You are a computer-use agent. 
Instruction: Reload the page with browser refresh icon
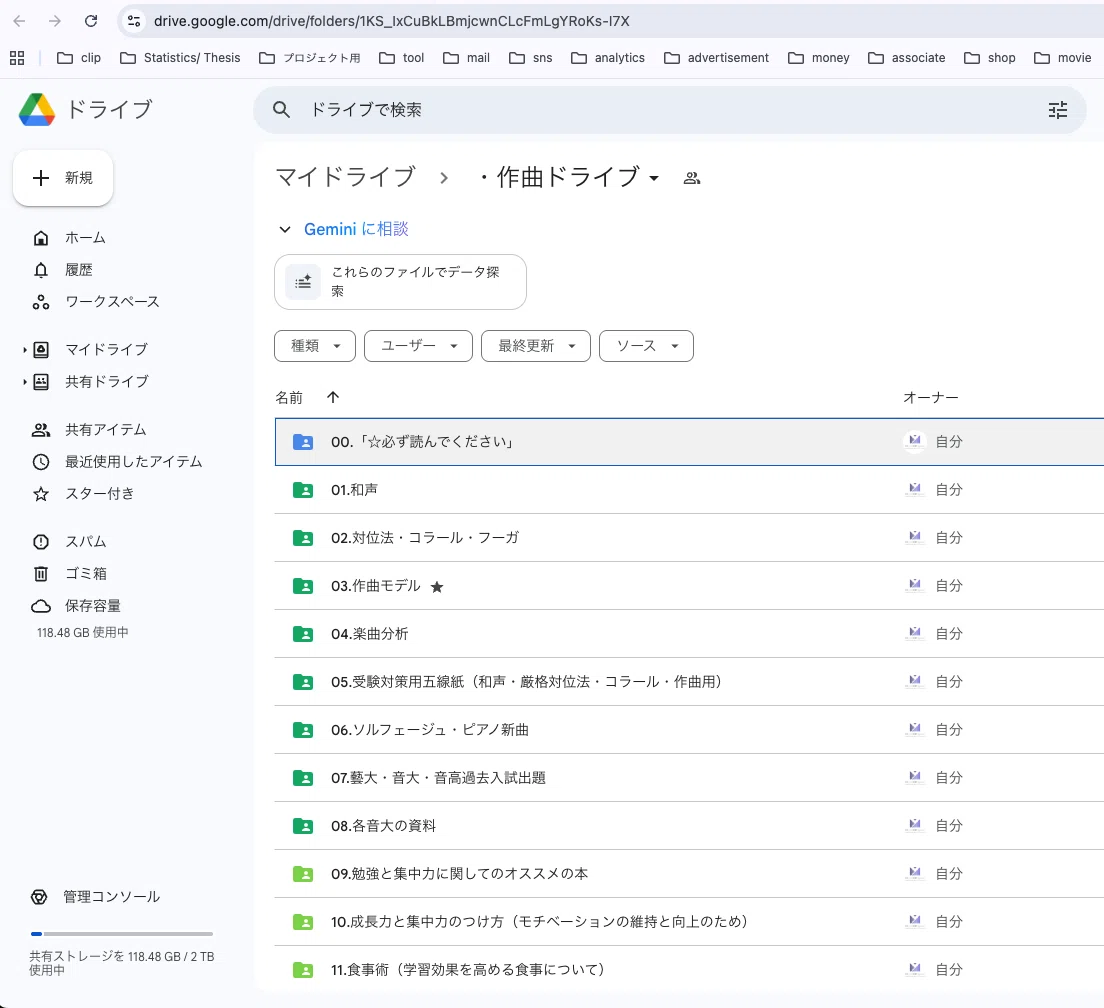(91, 21)
